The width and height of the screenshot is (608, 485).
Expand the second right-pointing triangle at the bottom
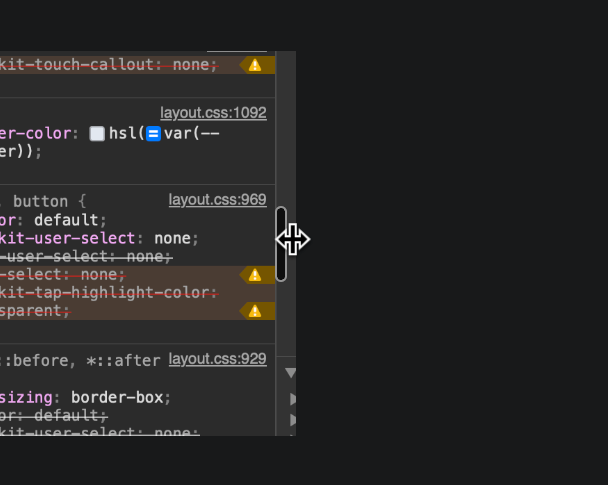(293, 420)
